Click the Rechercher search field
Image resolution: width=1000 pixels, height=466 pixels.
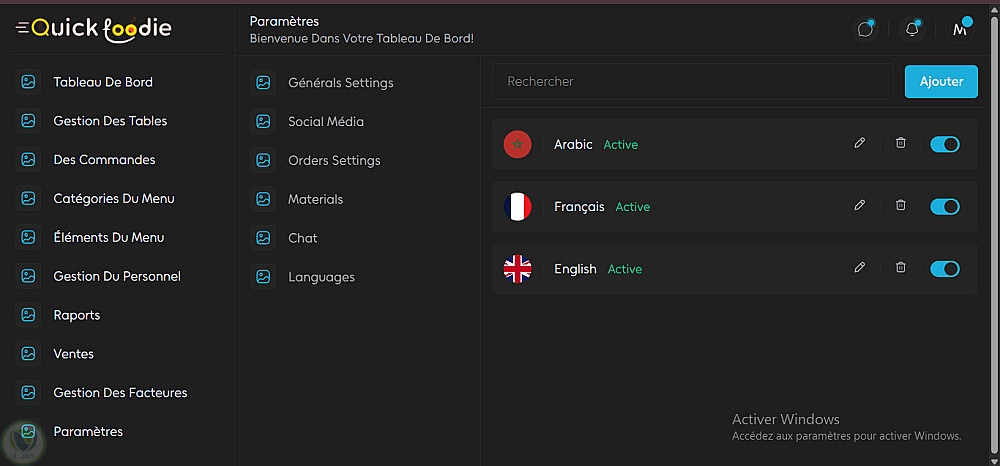tap(692, 82)
